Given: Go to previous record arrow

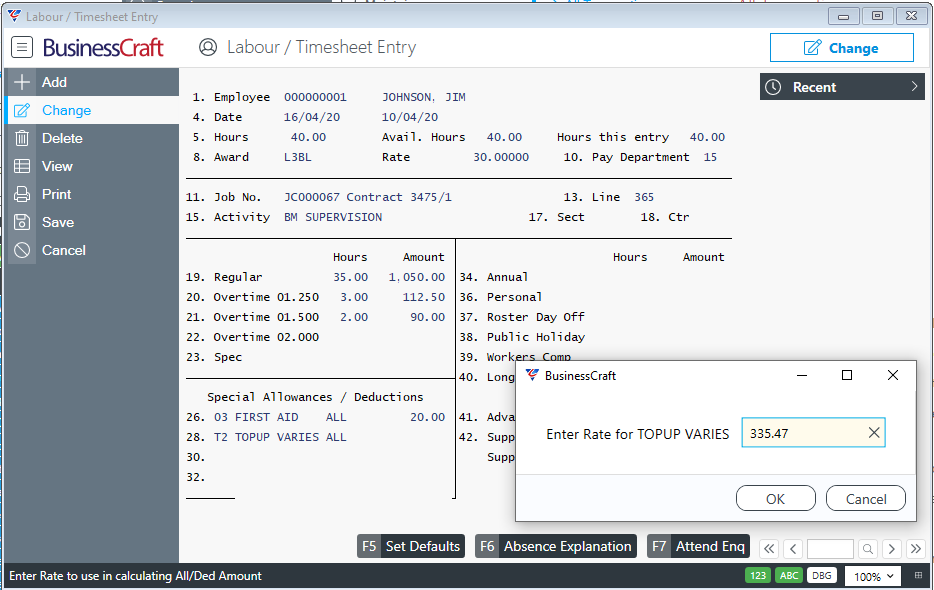Looking at the screenshot, I should [793, 548].
